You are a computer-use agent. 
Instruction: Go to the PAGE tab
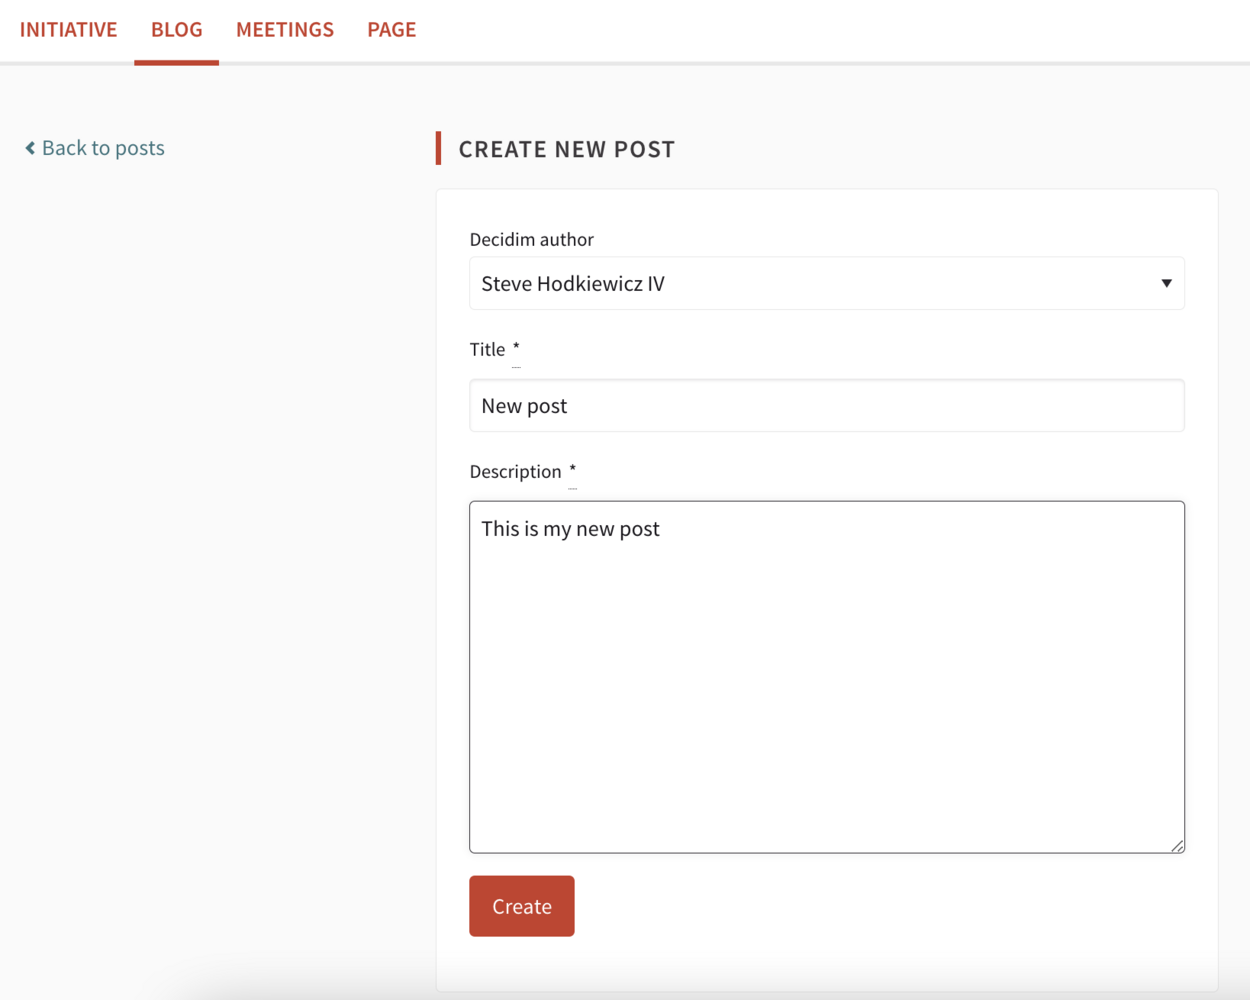(391, 30)
